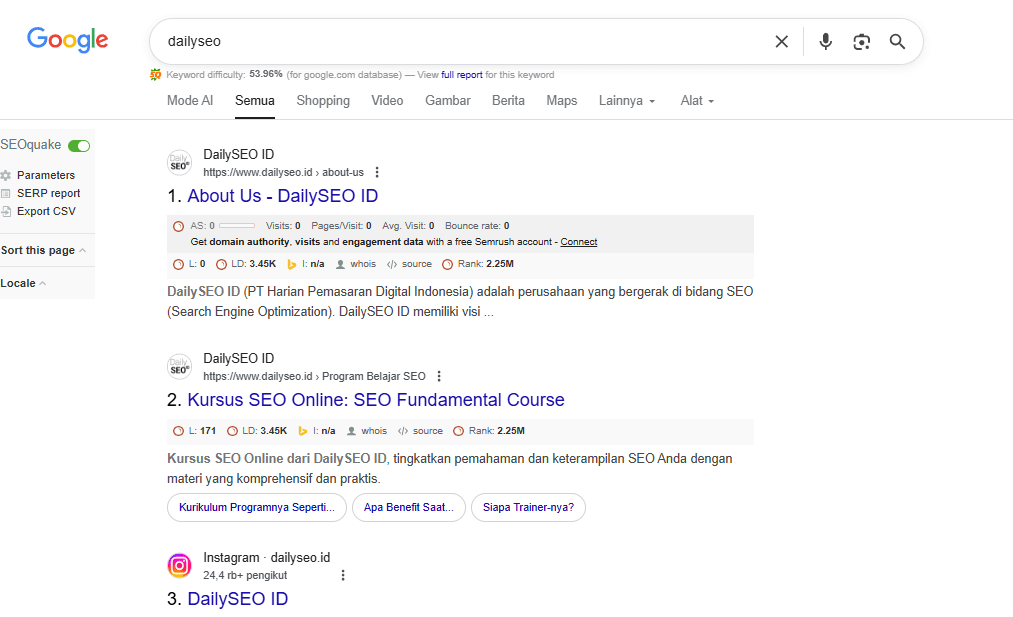Click the magnifying glass search icon
1013x617 pixels.
(x=897, y=41)
